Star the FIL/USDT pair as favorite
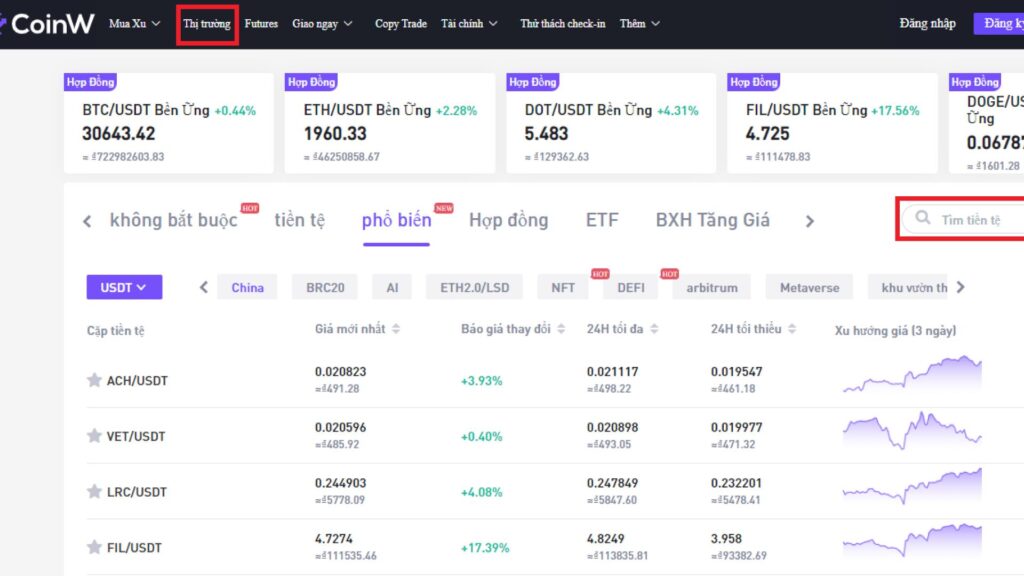The height and width of the screenshot is (576, 1024). (94, 547)
